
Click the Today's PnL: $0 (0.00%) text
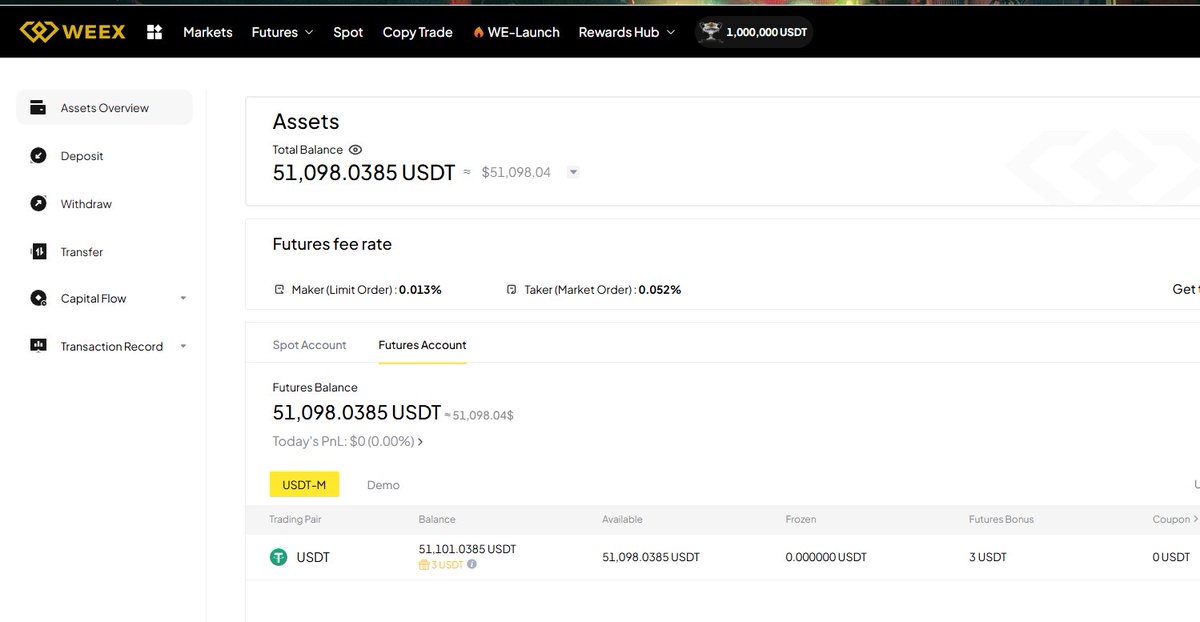tap(343, 442)
